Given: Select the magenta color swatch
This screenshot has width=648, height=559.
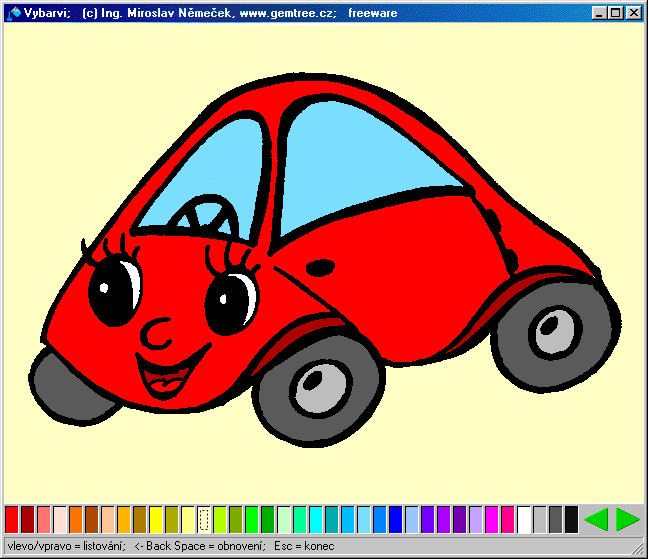Looking at the screenshot, I should click(492, 519).
